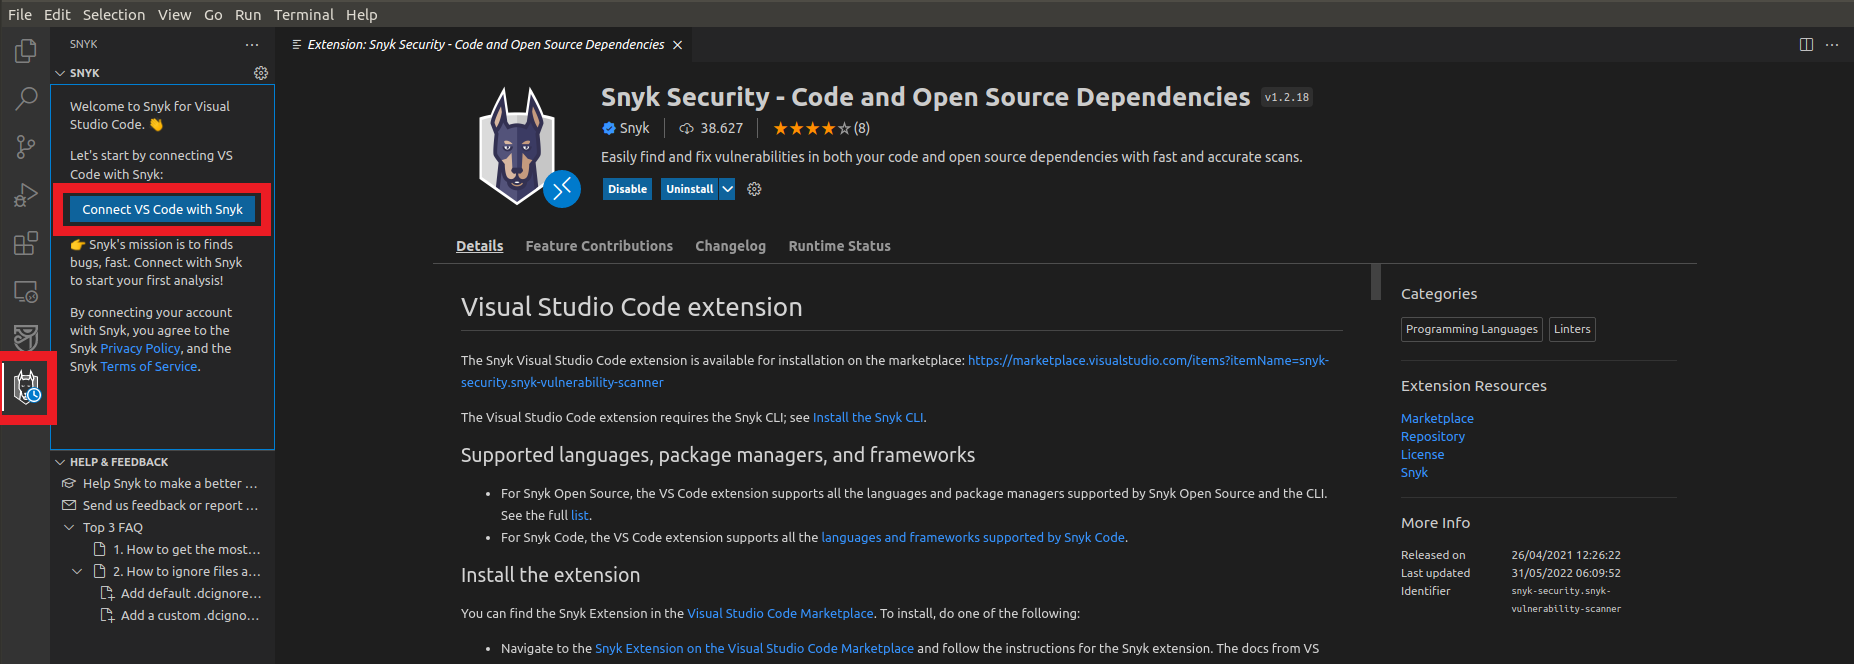This screenshot has height=664, width=1854.
Task: Click the details pane vertical scrollbar
Action: click(1376, 282)
